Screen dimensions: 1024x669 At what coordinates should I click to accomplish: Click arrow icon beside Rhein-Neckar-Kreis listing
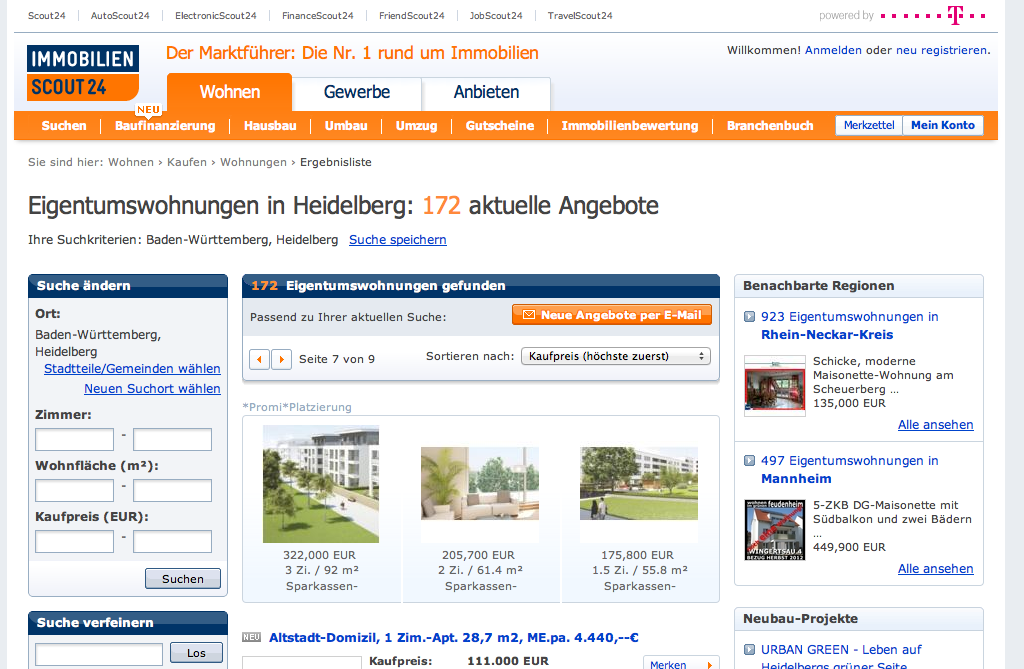750,317
